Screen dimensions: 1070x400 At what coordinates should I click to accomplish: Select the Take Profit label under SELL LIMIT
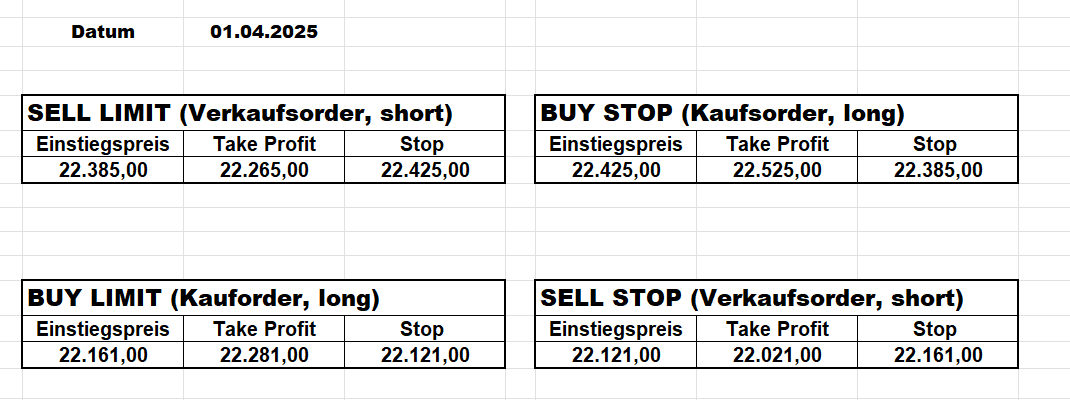point(264,144)
